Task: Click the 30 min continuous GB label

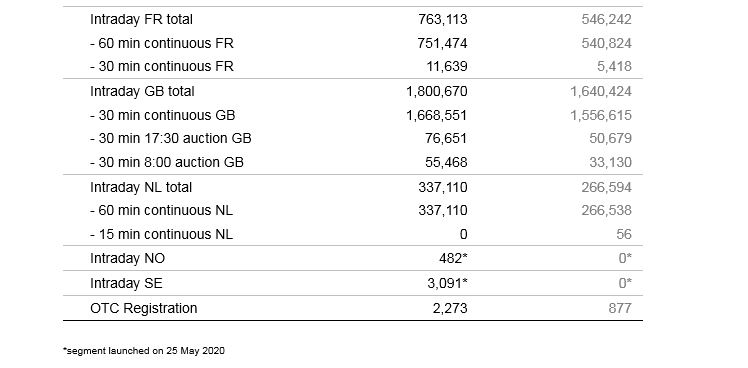Action: (163, 116)
